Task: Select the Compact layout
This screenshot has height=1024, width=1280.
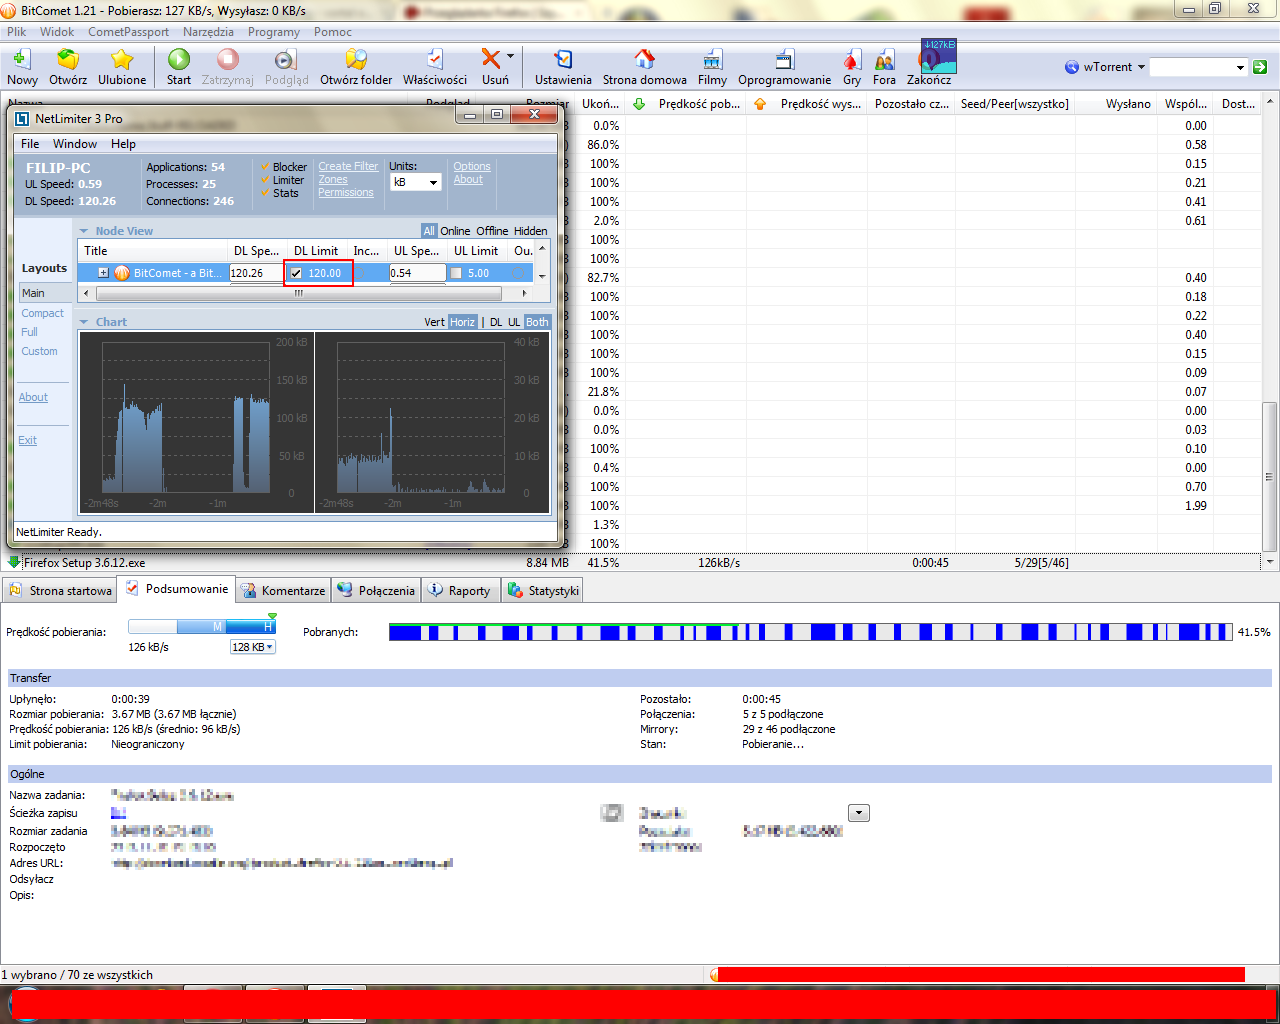Action: point(42,313)
